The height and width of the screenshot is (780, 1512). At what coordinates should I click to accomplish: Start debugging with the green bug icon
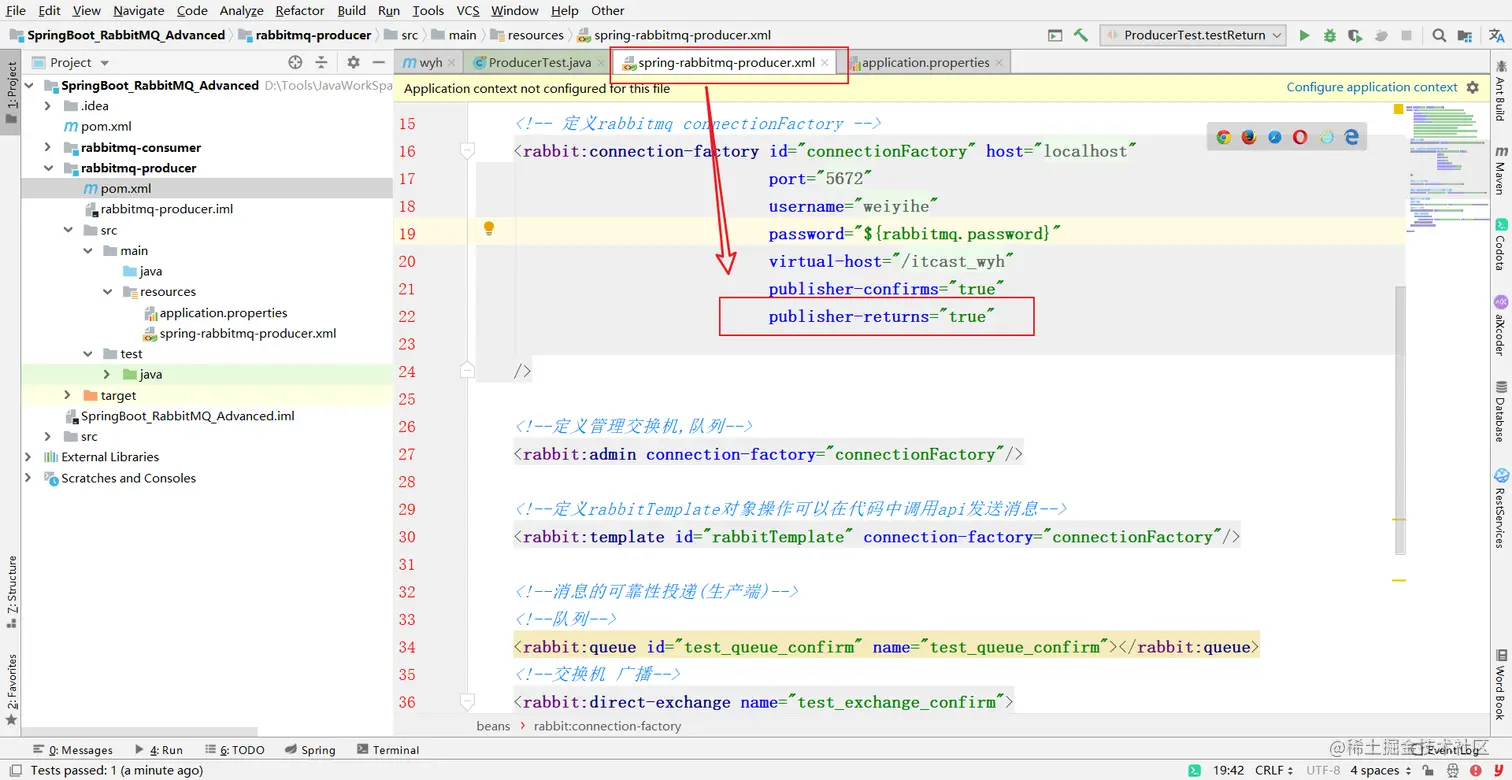point(1330,35)
